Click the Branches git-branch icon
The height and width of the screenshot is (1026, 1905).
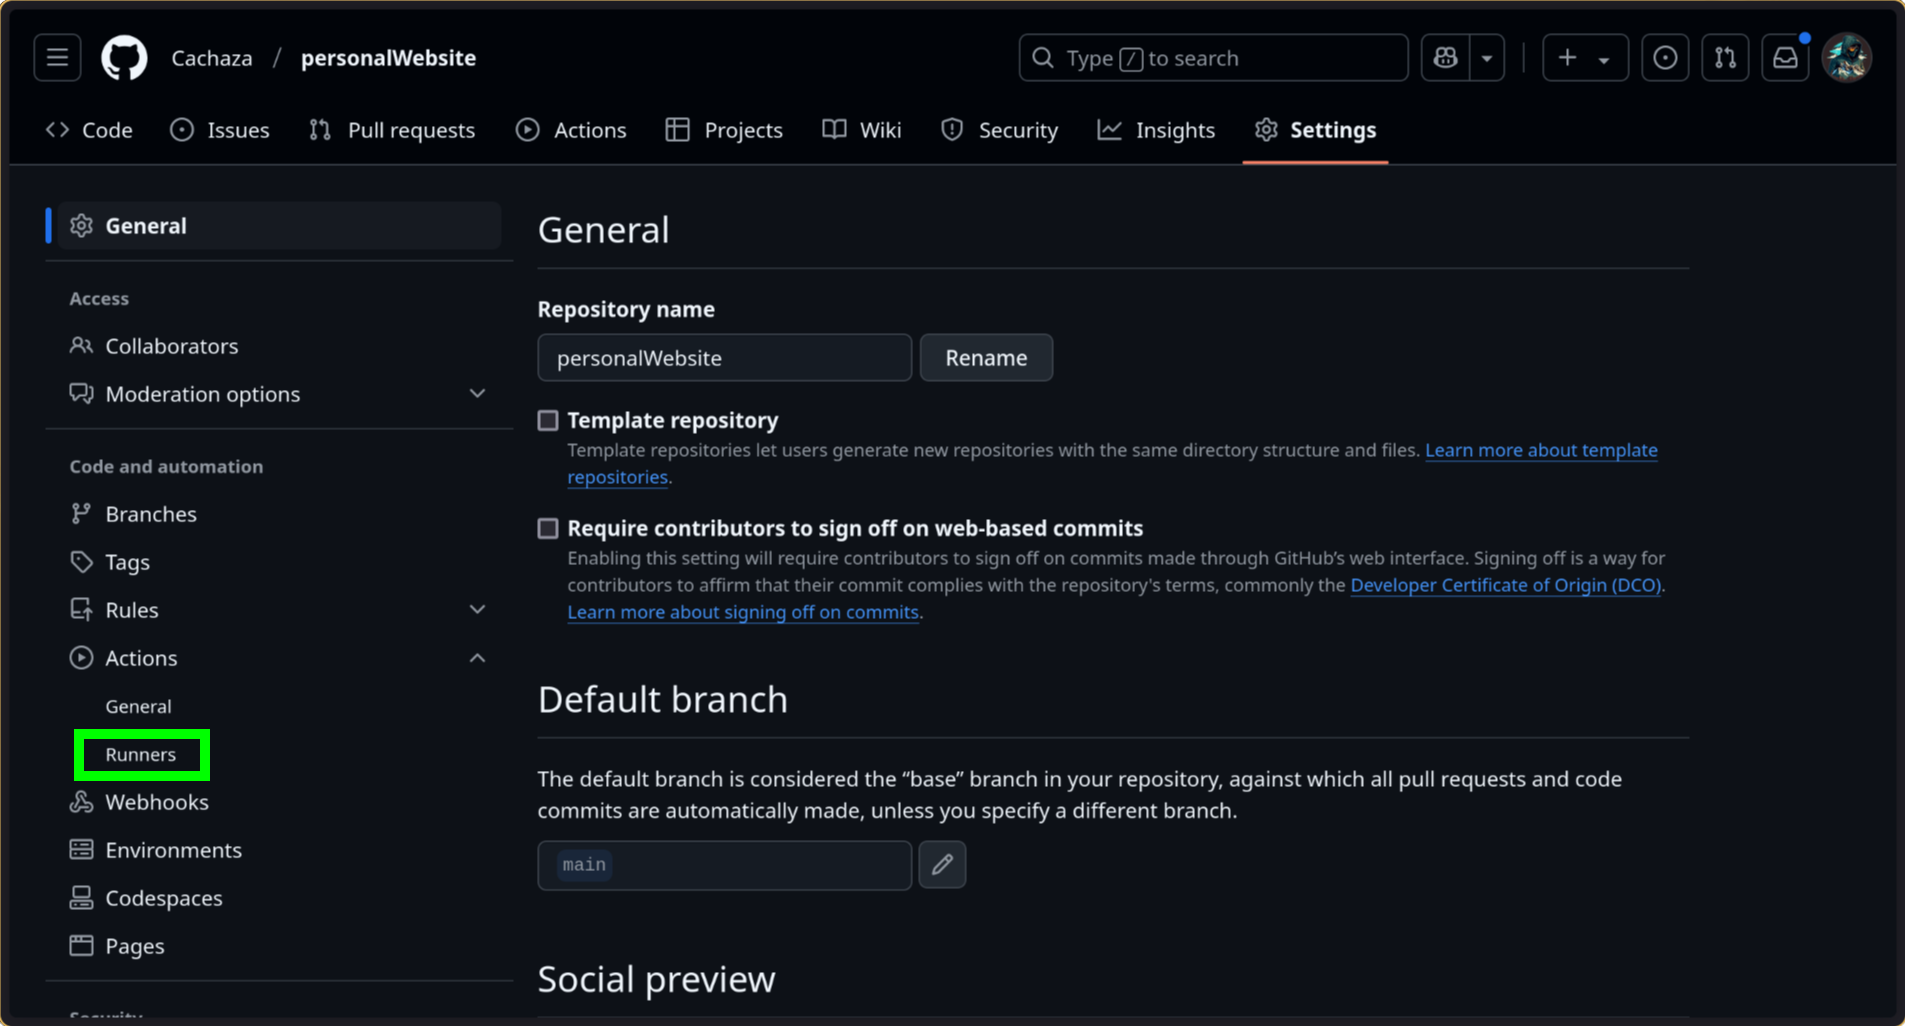pos(81,514)
